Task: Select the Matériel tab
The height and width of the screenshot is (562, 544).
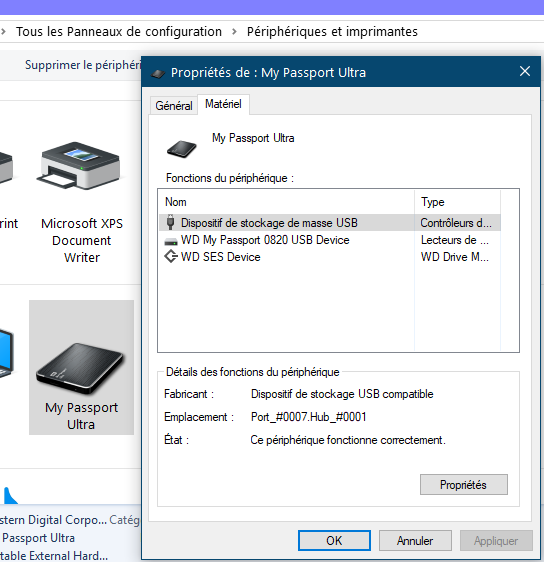Action: point(223,104)
